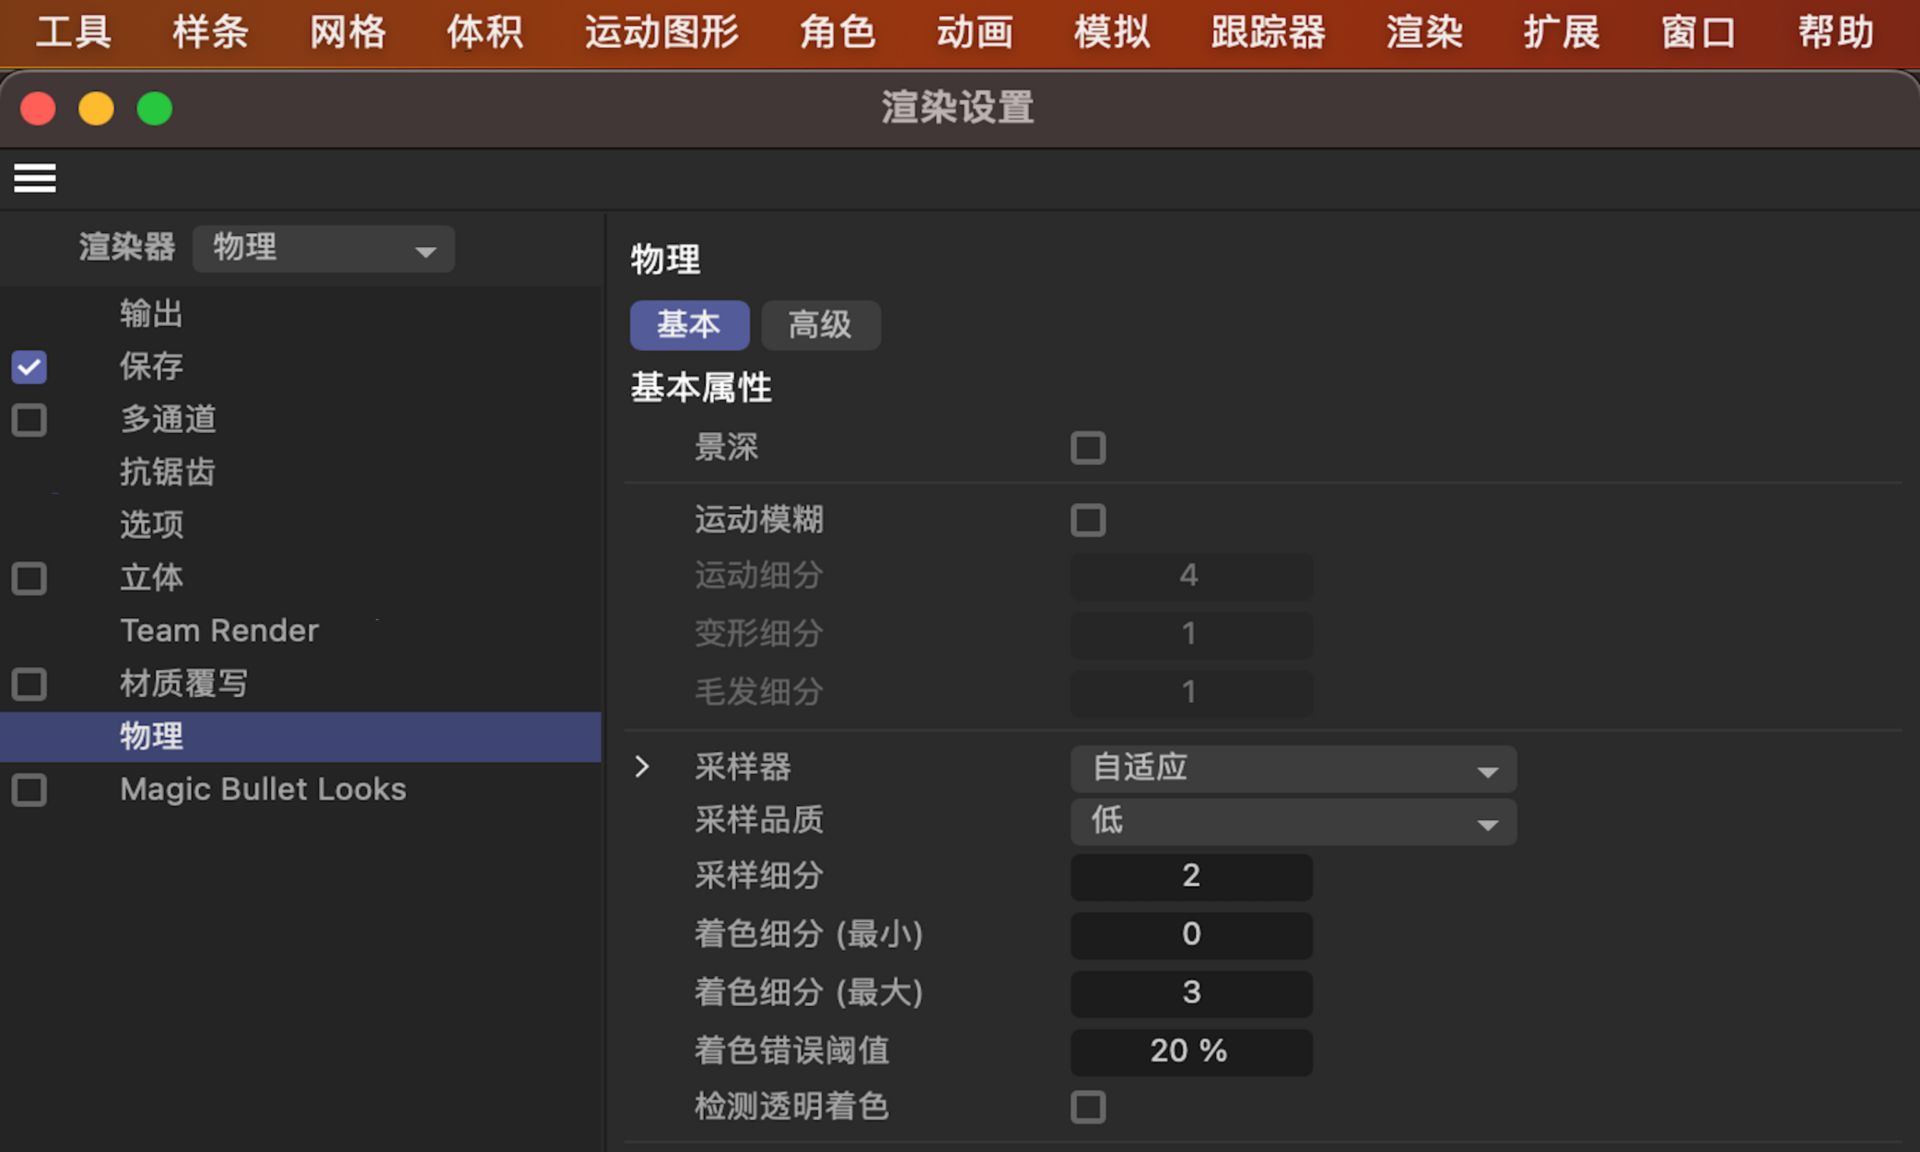Image resolution: width=1920 pixels, height=1152 pixels.
Task: Enable Magic Bullet Looks checkbox
Action: [x=29, y=790]
